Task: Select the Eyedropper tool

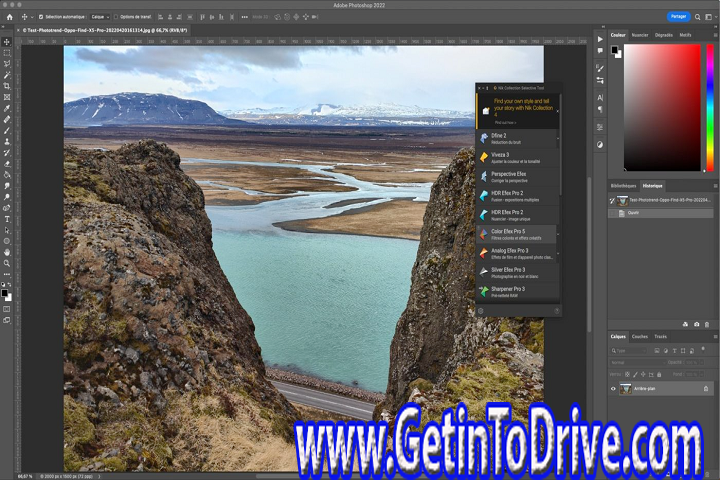Action: click(x=7, y=108)
